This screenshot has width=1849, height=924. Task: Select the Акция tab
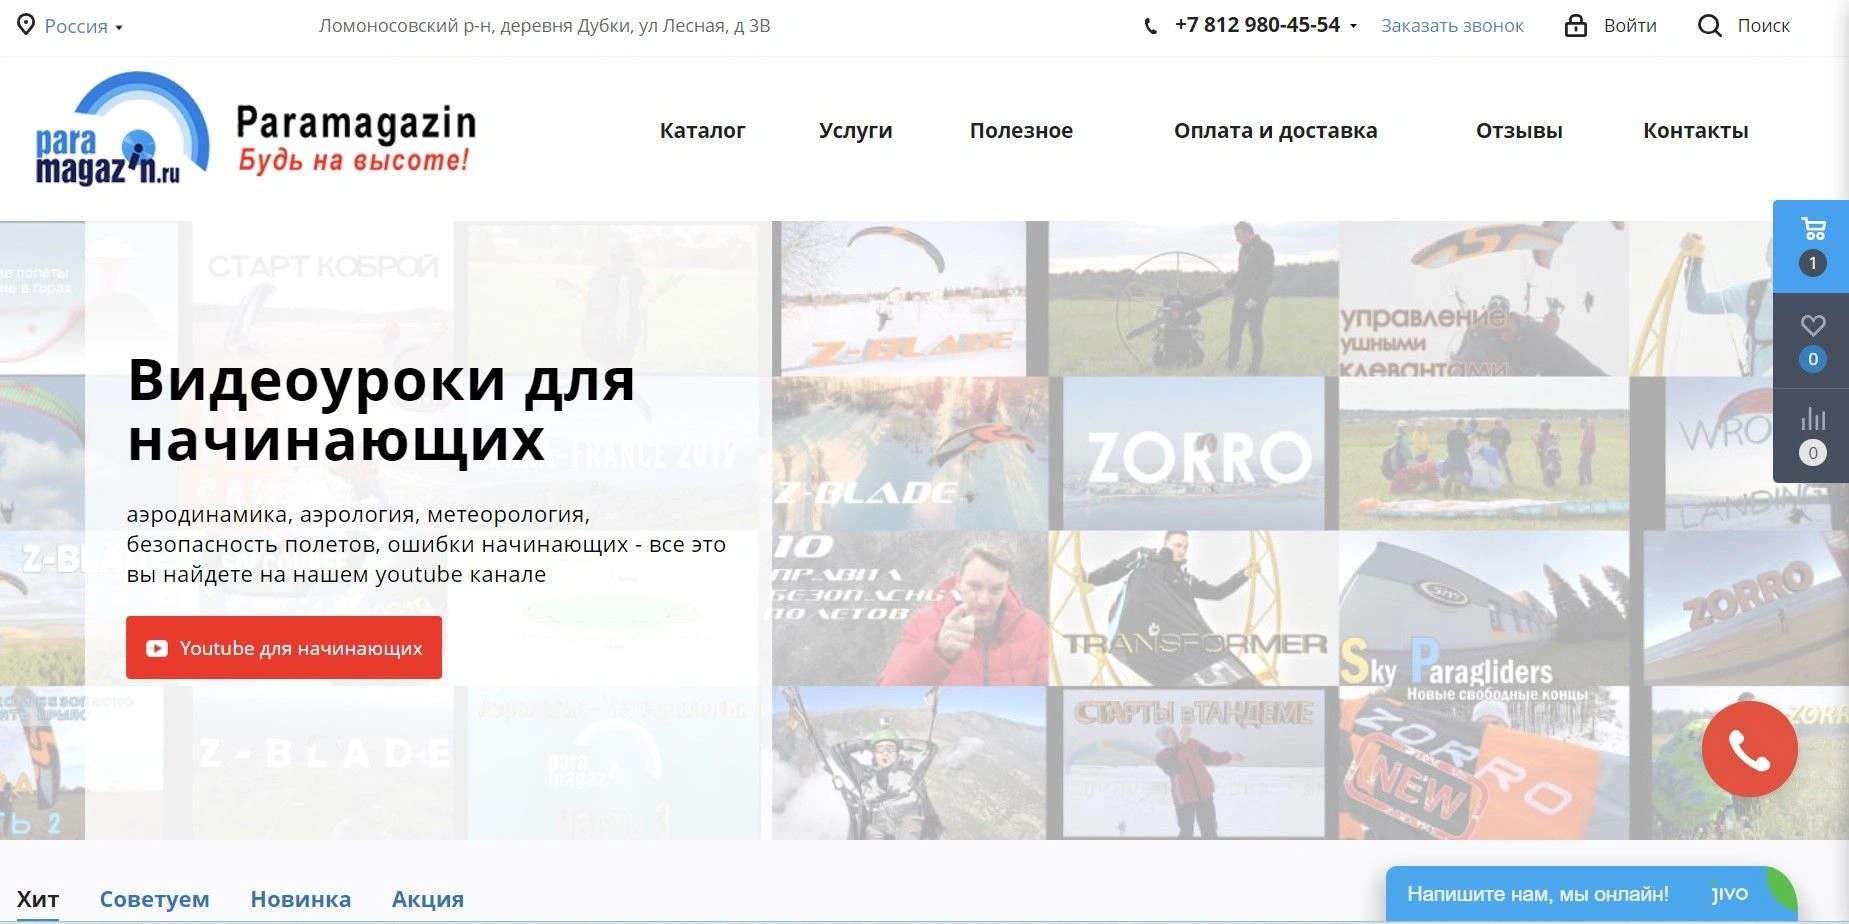pyautogui.click(x=427, y=899)
